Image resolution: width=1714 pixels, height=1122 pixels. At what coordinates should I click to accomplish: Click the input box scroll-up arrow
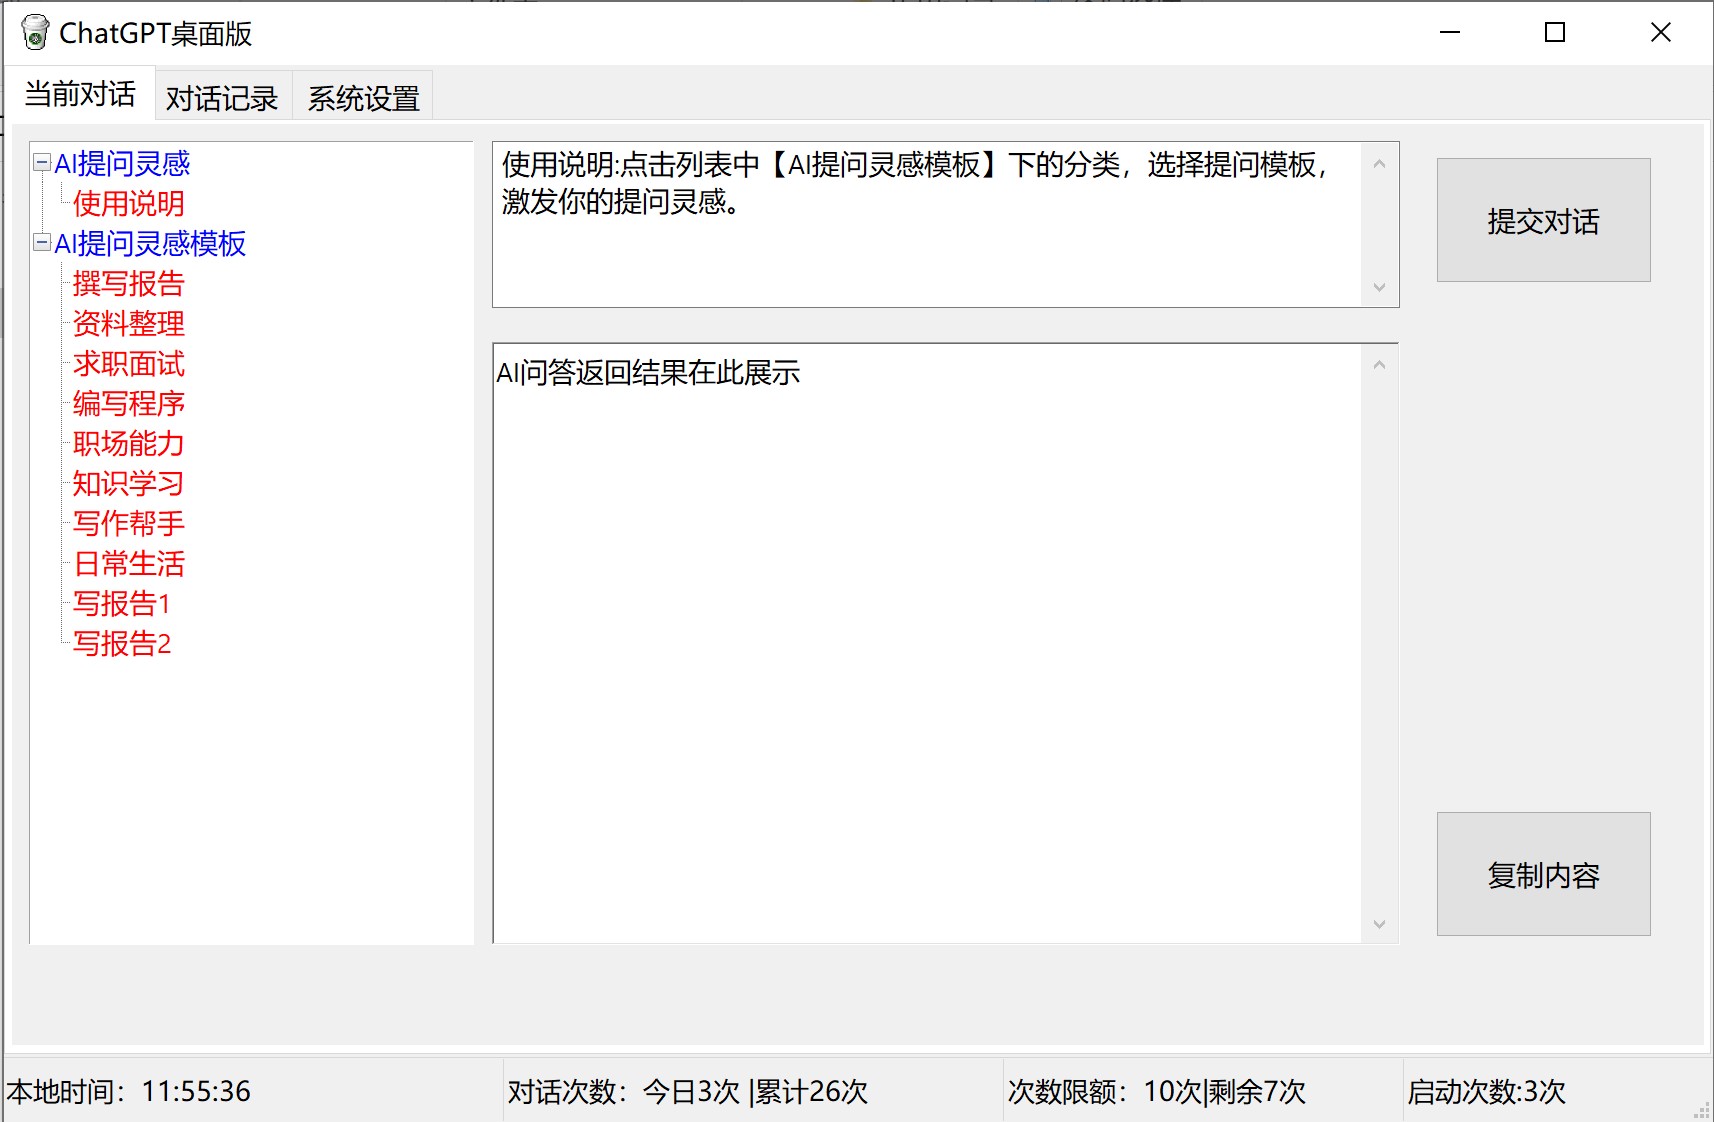[1379, 163]
